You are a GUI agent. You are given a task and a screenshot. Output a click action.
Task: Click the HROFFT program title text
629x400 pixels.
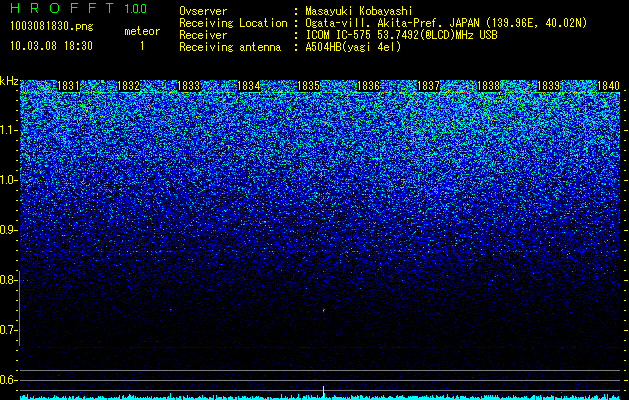point(62,8)
